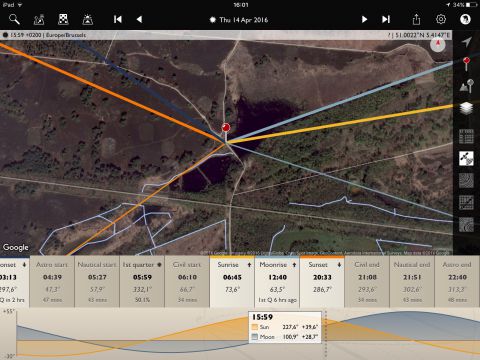
Task: Open the search magnifier
Action: tap(14, 19)
